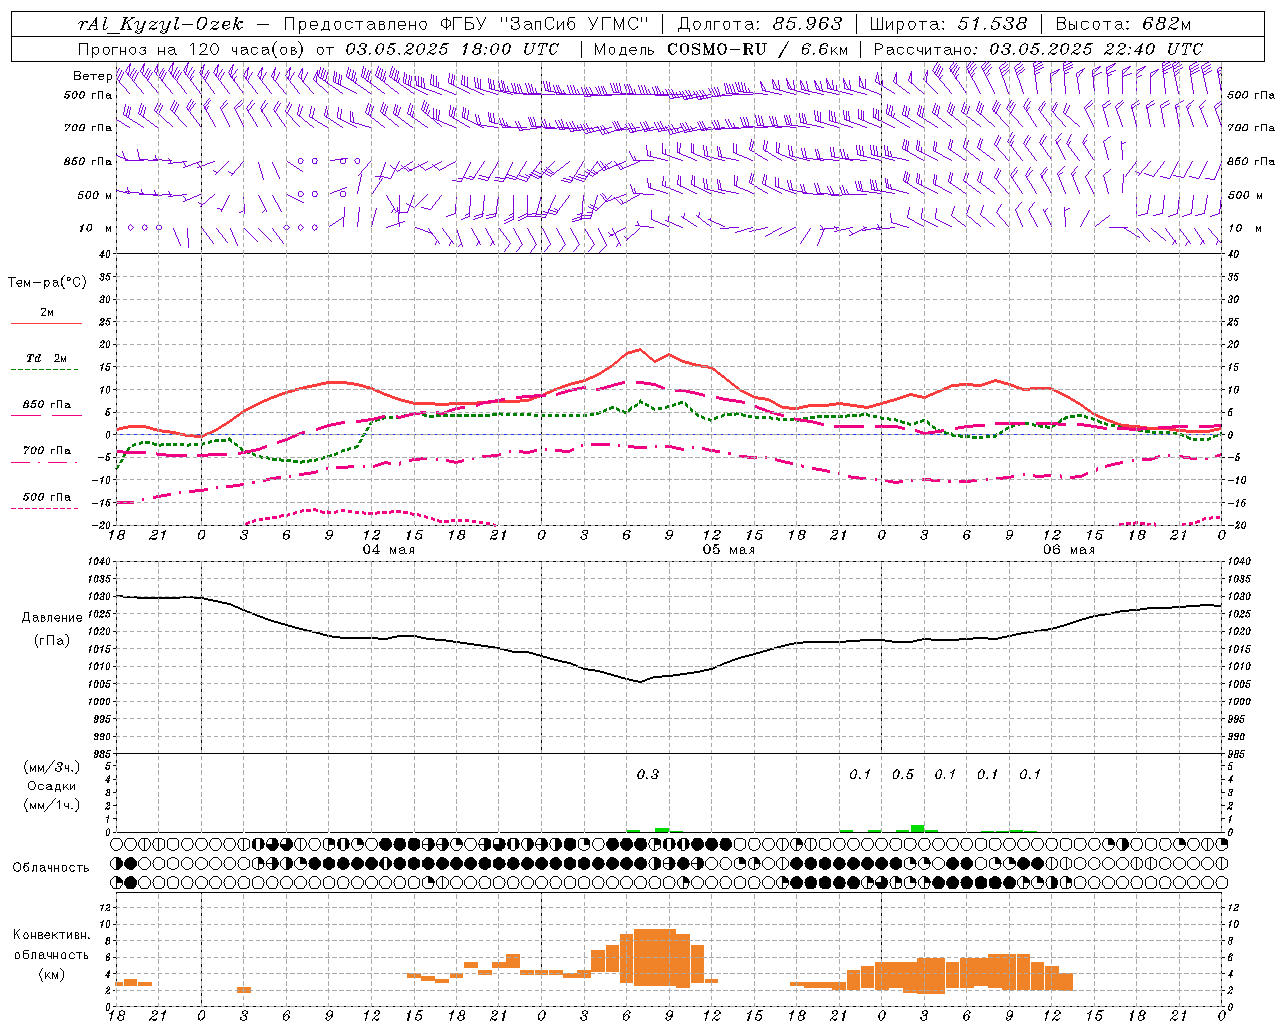
Task: Click the longitude value 85.963
Action: tap(808, 24)
